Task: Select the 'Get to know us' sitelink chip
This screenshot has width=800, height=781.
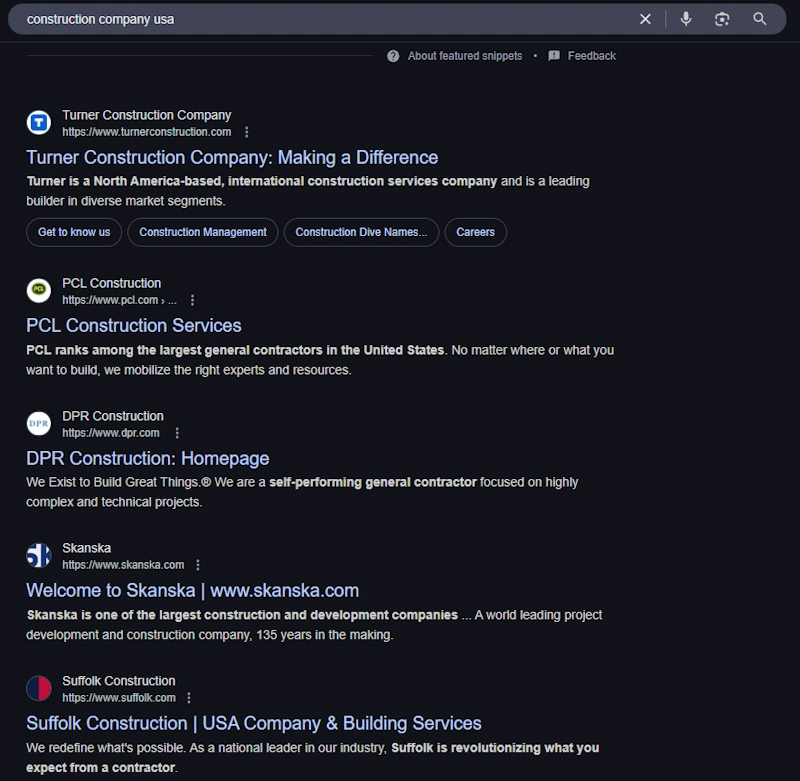Action: click(74, 232)
